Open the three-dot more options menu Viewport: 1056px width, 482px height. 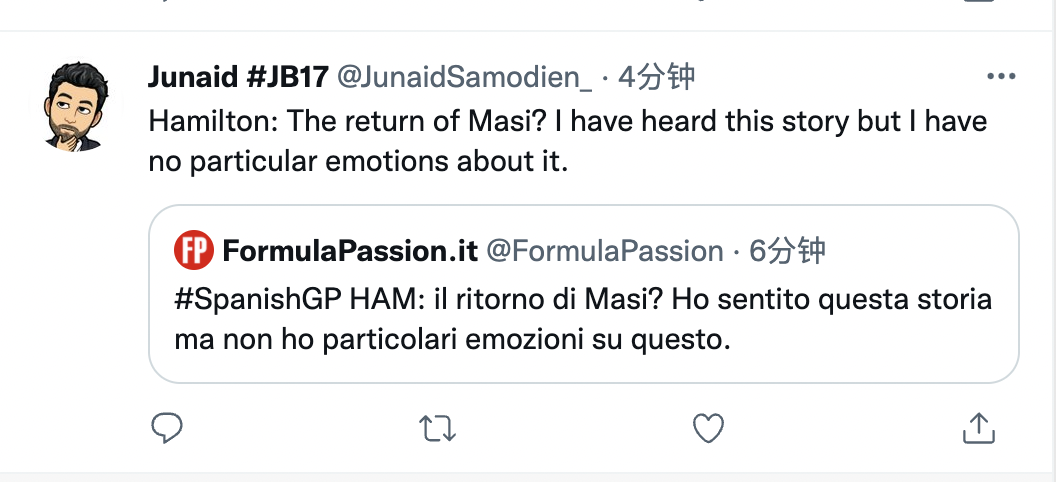click(x=1001, y=77)
